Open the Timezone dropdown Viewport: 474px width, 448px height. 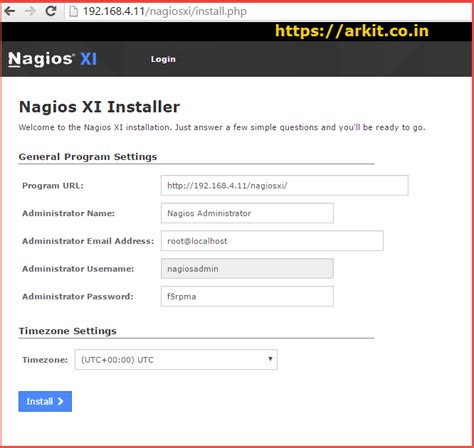point(176,359)
